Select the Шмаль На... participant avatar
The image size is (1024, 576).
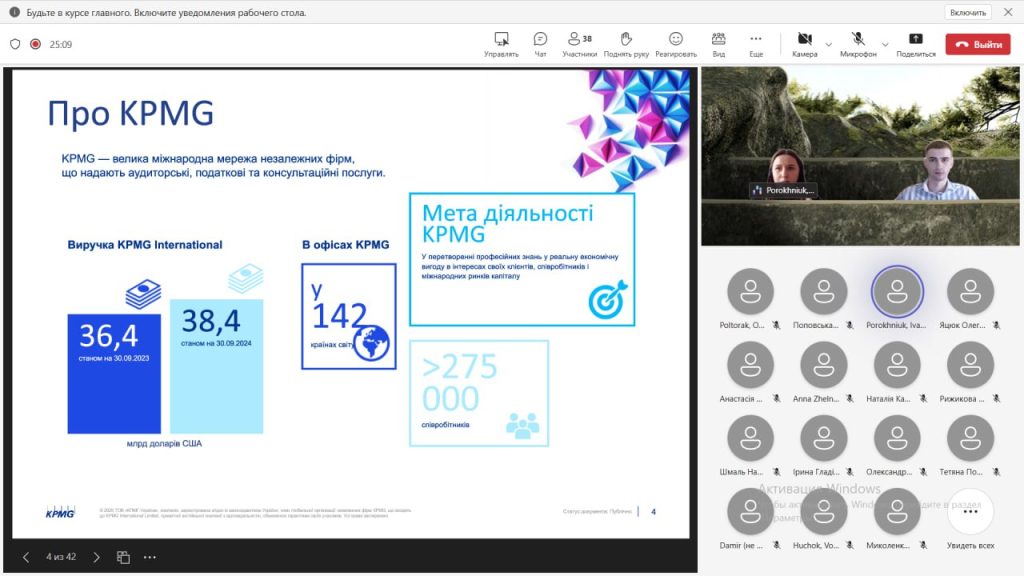pyautogui.click(x=750, y=438)
